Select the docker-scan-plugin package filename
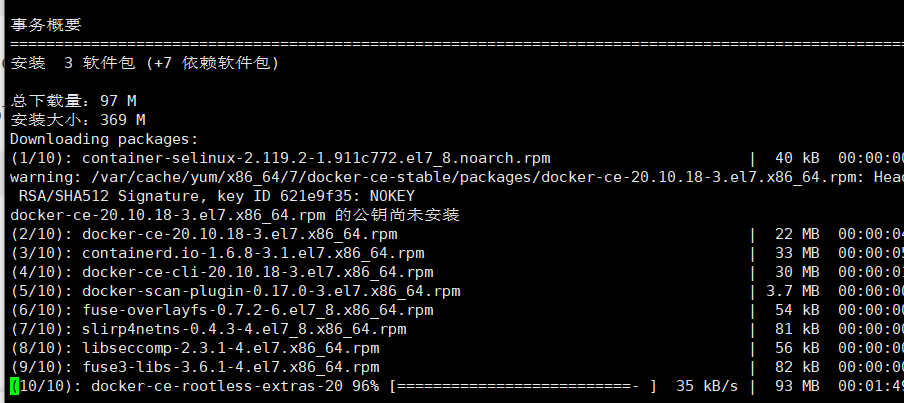 point(271,291)
